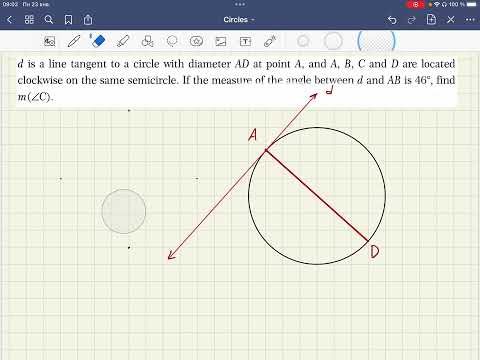Select the Text box tool
This screenshot has width=480, height=360.
click(245, 41)
